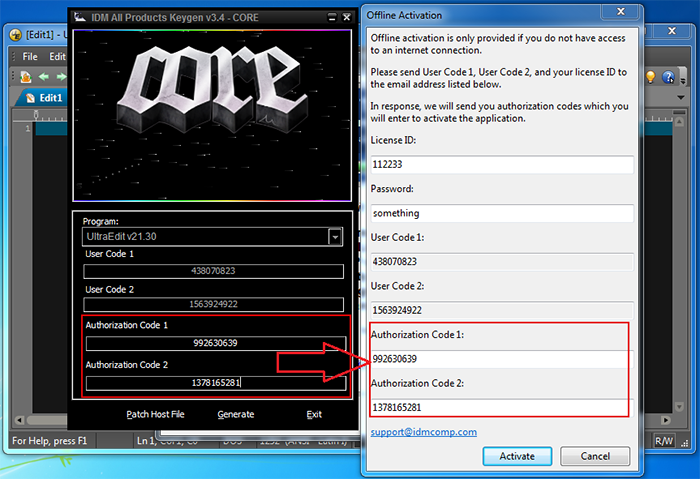Image resolution: width=700 pixels, height=479 pixels.
Task: Click the horizontal scrollbar right arrow in UltraEdit
Action: 666,420
